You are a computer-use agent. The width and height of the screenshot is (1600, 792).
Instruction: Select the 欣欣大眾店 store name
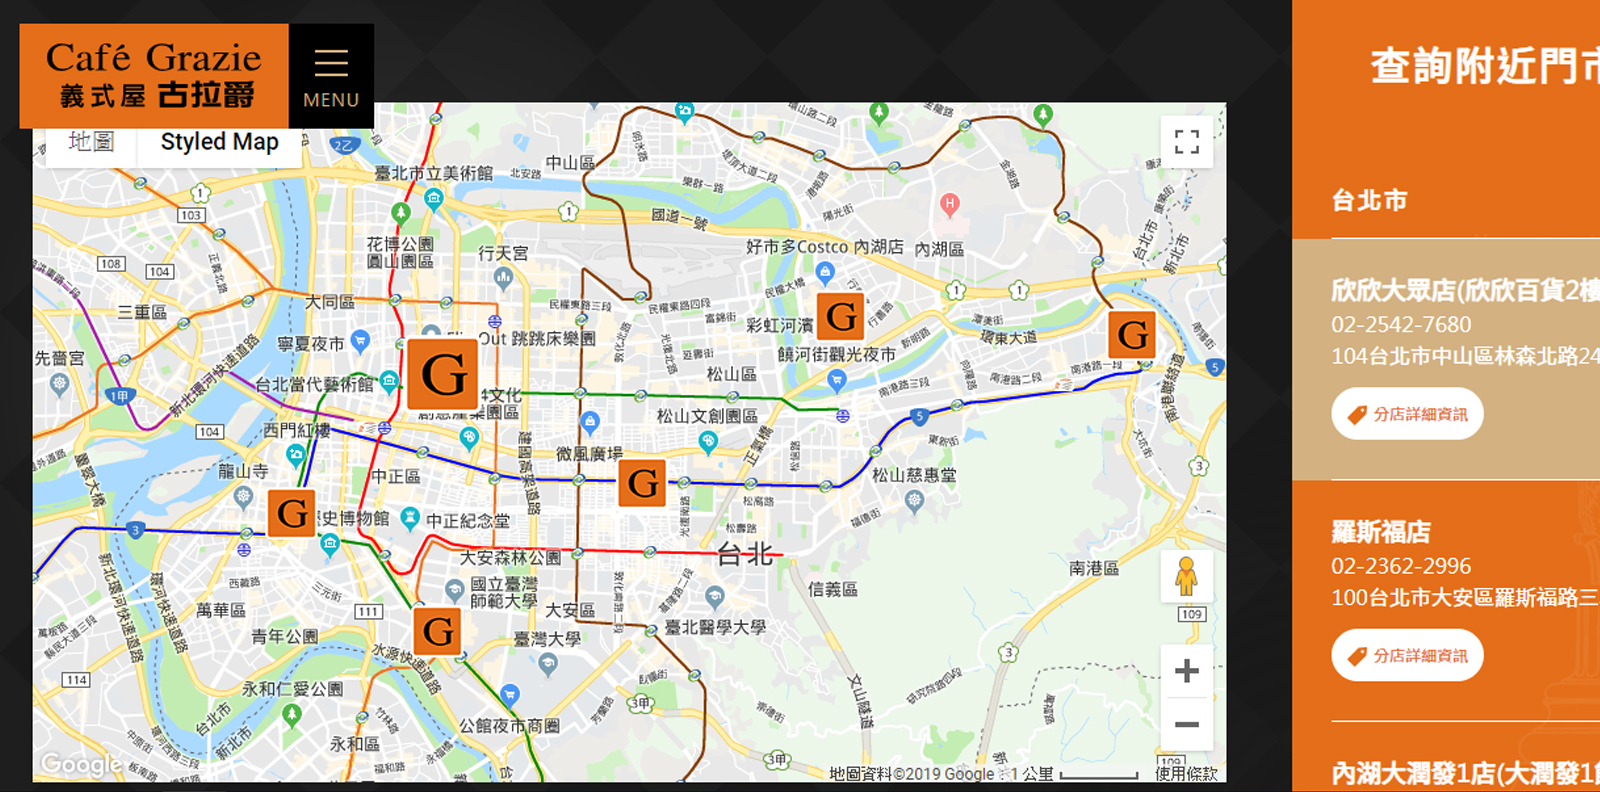pyautogui.click(x=1465, y=290)
